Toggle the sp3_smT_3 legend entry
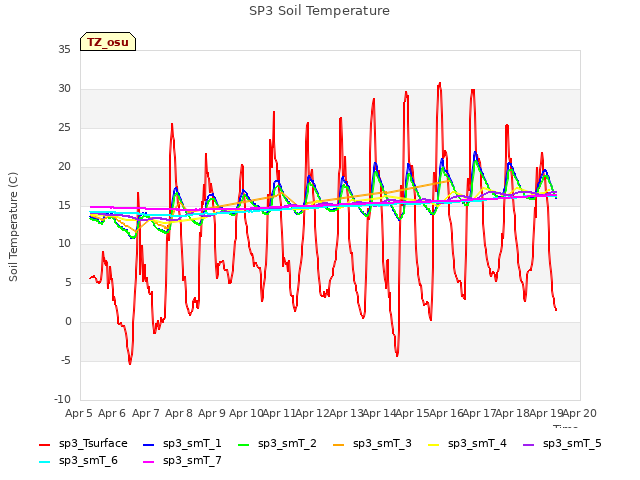 point(373,444)
